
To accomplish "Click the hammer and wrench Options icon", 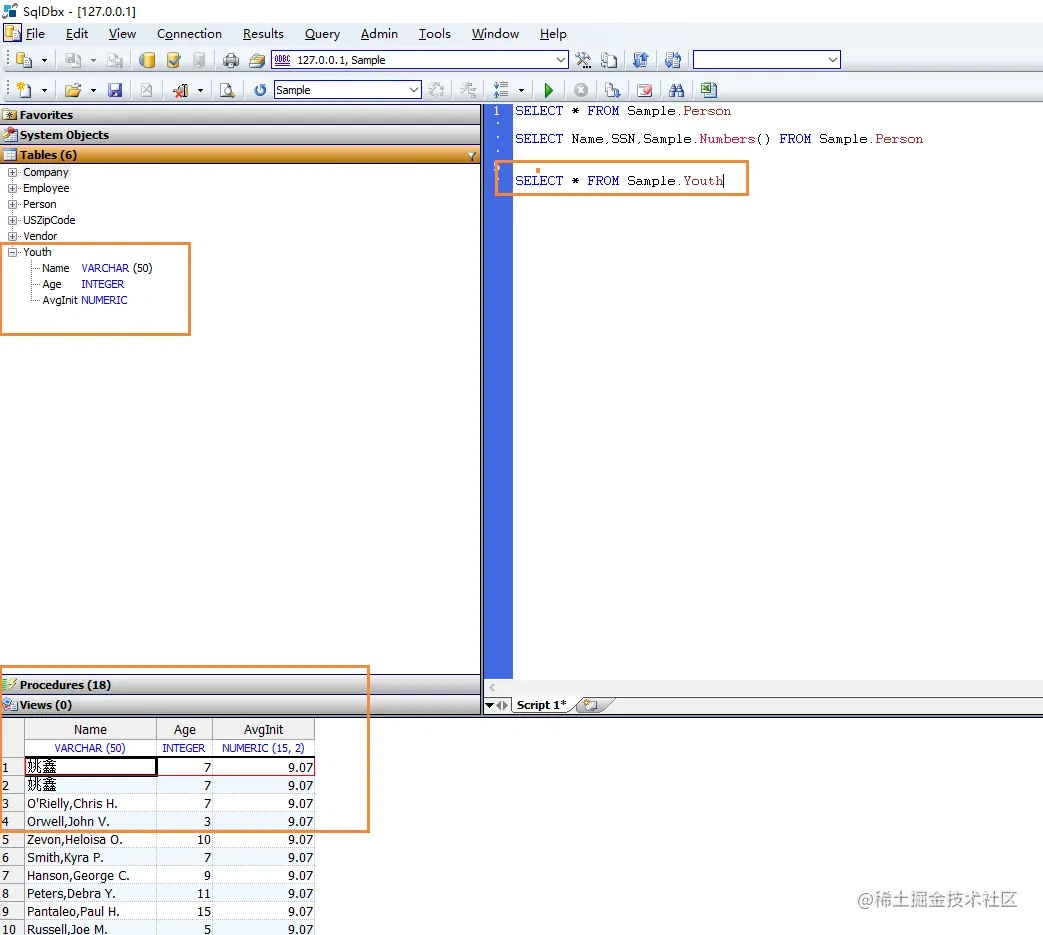I will [583, 61].
